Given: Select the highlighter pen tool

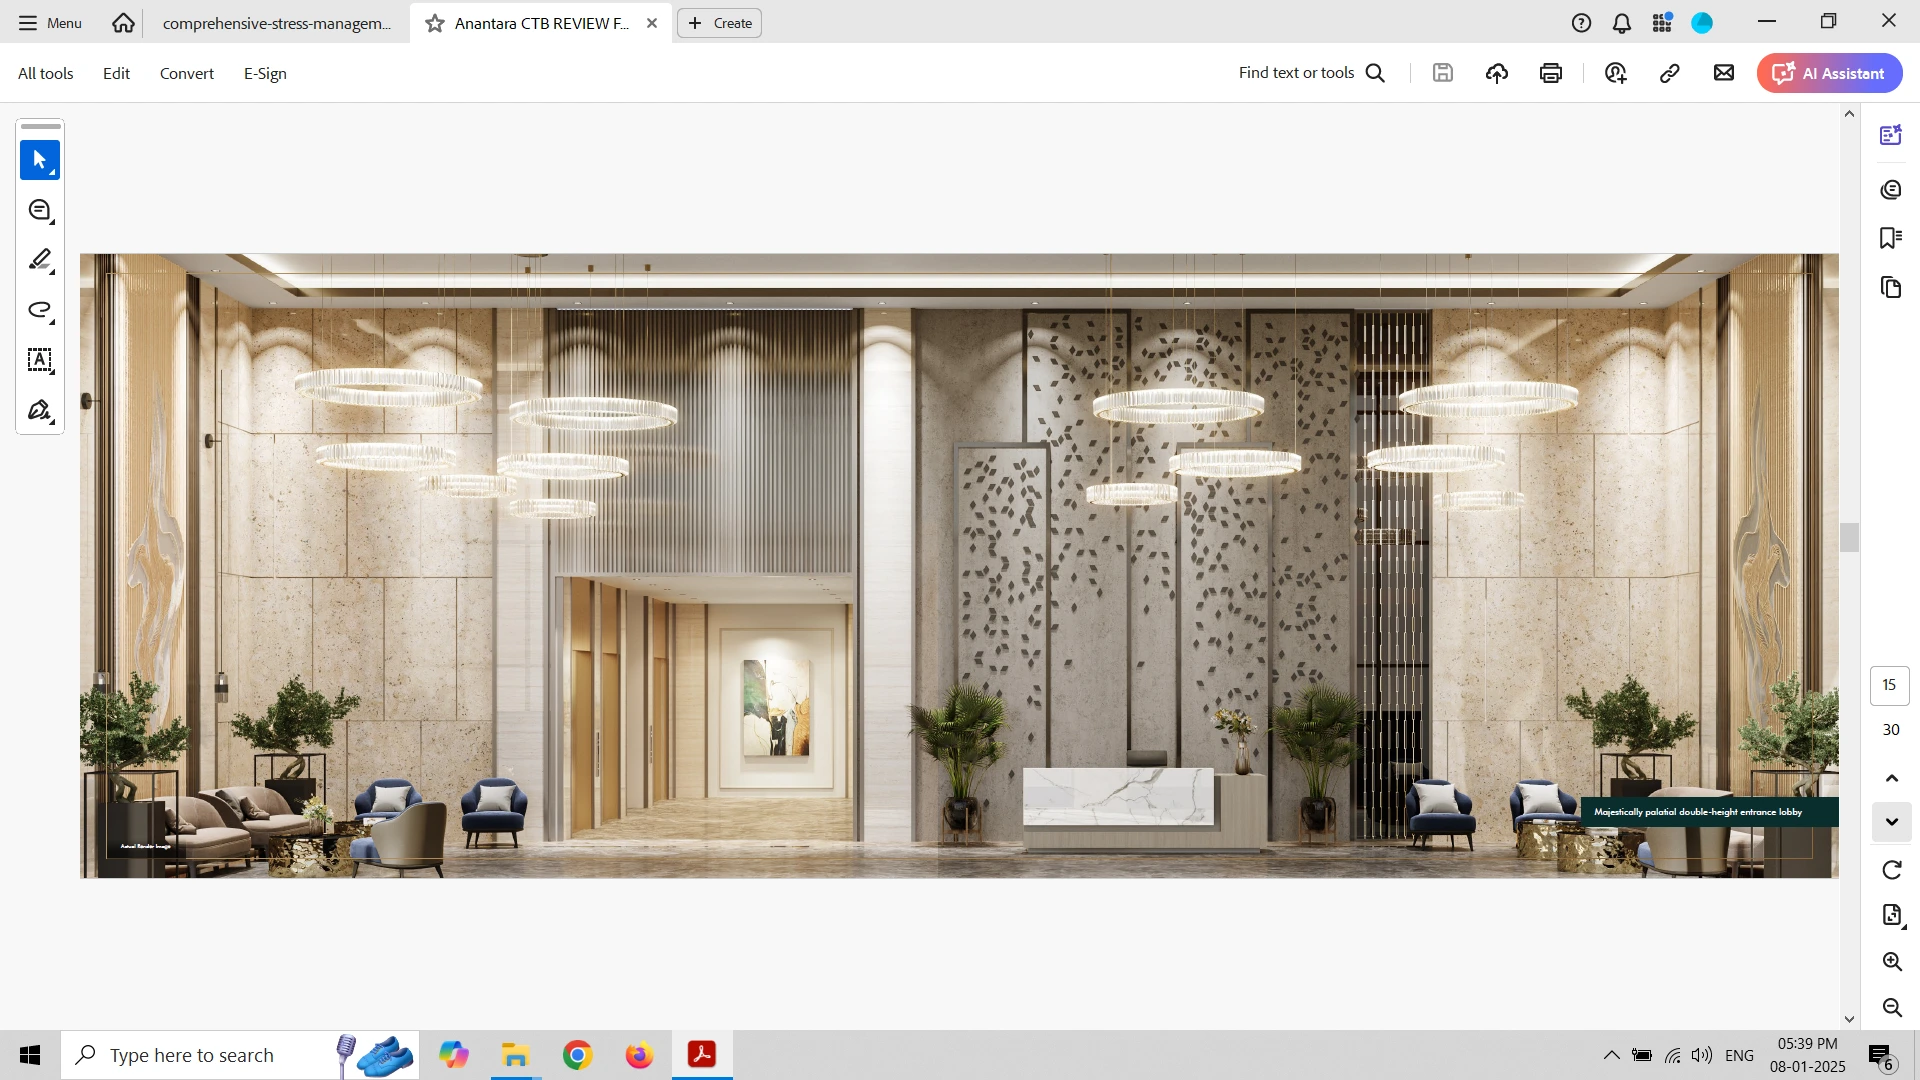Looking at the screenshot, I should click(40, 260).
